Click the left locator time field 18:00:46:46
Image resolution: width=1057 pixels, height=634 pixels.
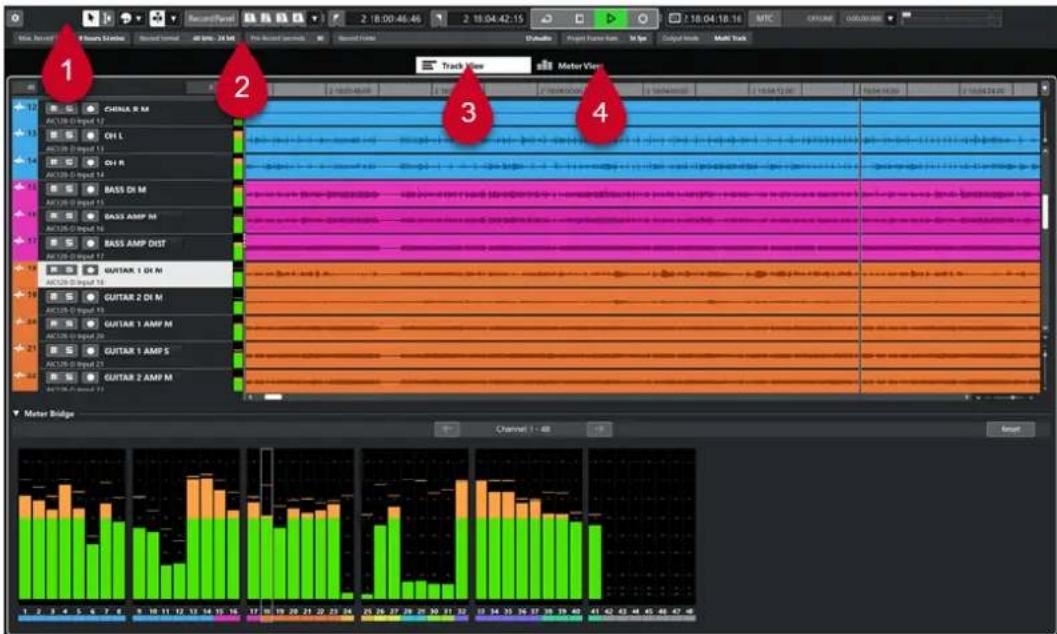pos(386,18)
